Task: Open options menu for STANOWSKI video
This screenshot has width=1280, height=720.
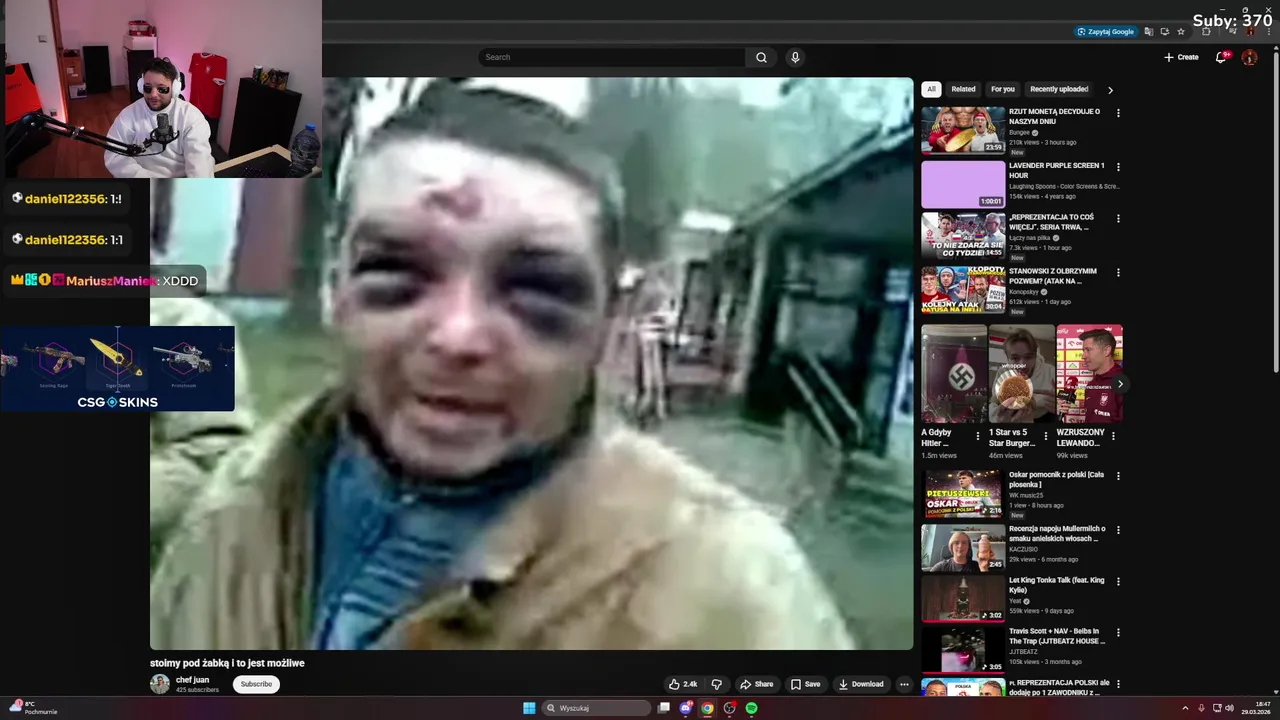Action: [x=1118, y=273]
